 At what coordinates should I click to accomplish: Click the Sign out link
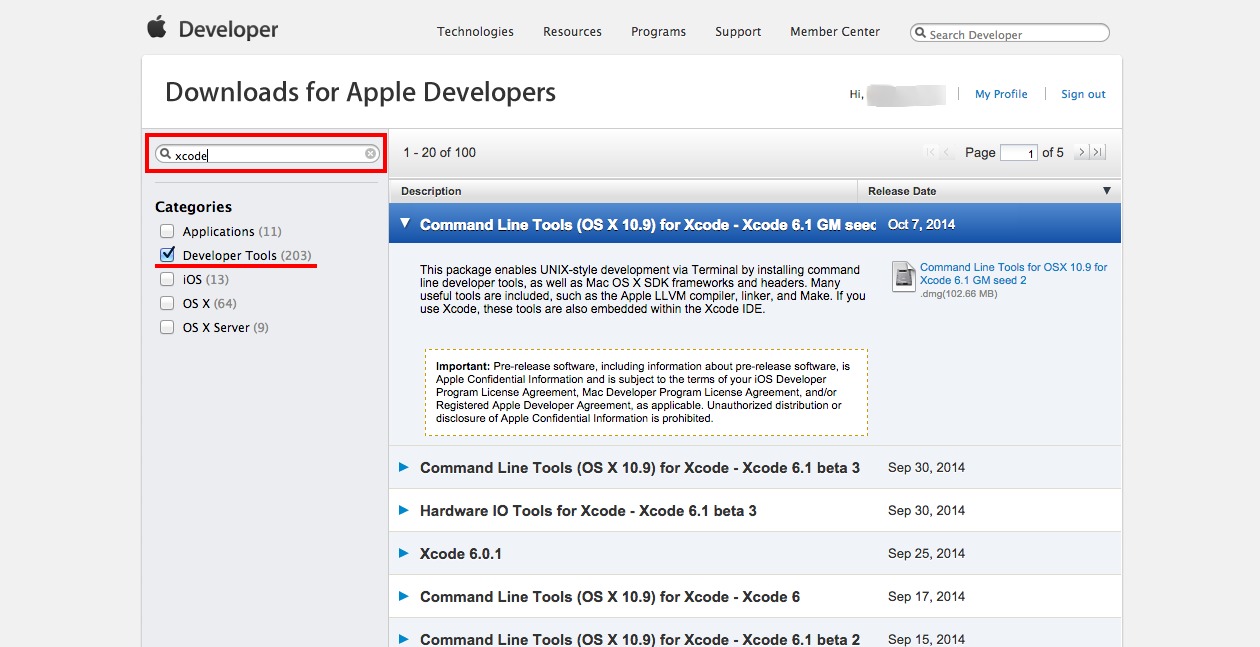(x=1083, y=94)
